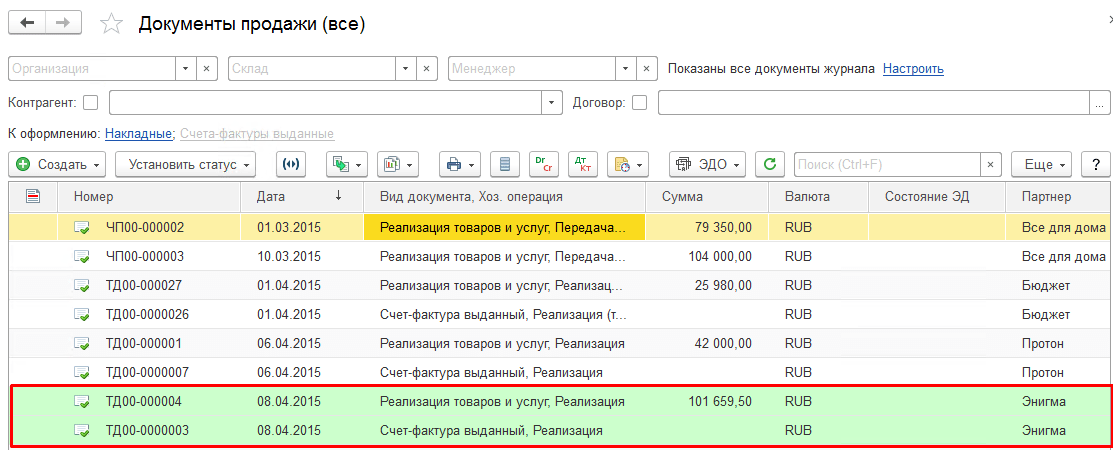1113x450 pixels.
Task: Enable the Контрагент filter checkbox
Action: pyautogui.click(x=91, y=102)
